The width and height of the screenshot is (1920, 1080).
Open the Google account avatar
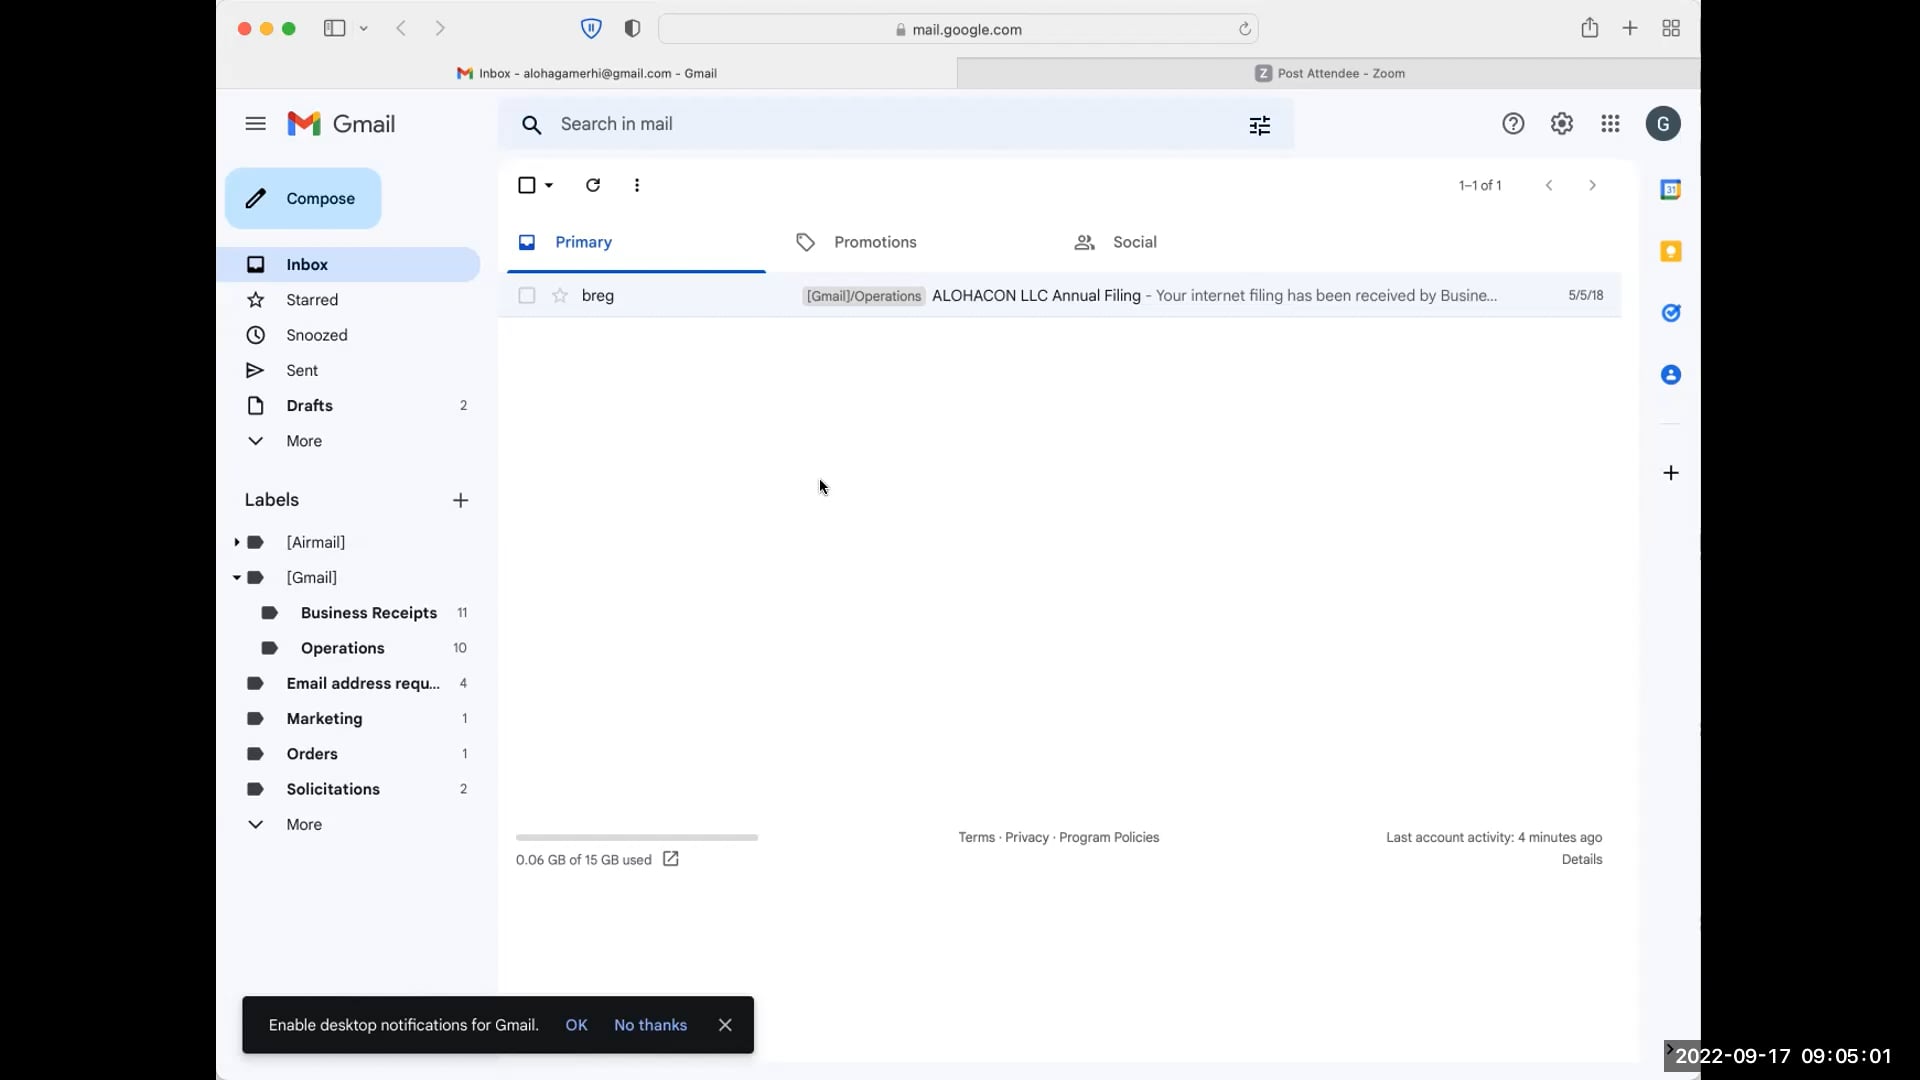tap(1663, 124)
